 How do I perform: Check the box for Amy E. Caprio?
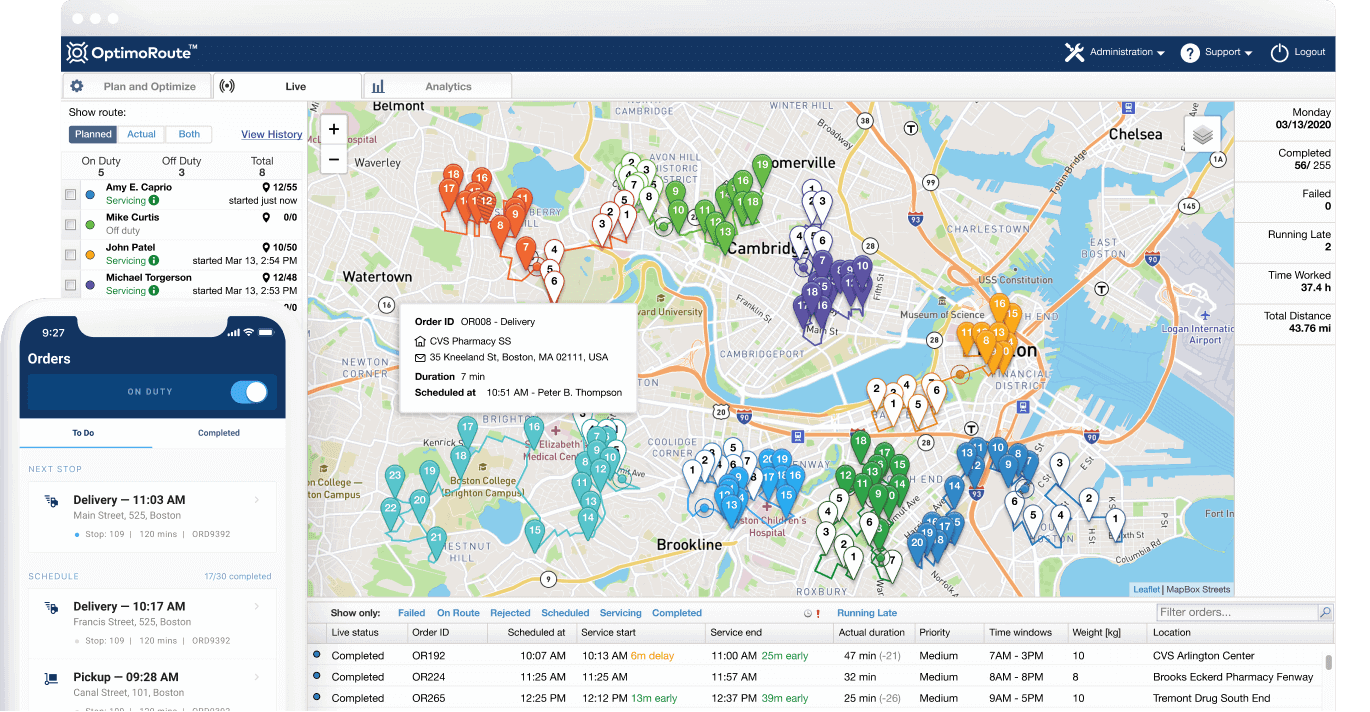pyautogui.click(x=71, y=195)
